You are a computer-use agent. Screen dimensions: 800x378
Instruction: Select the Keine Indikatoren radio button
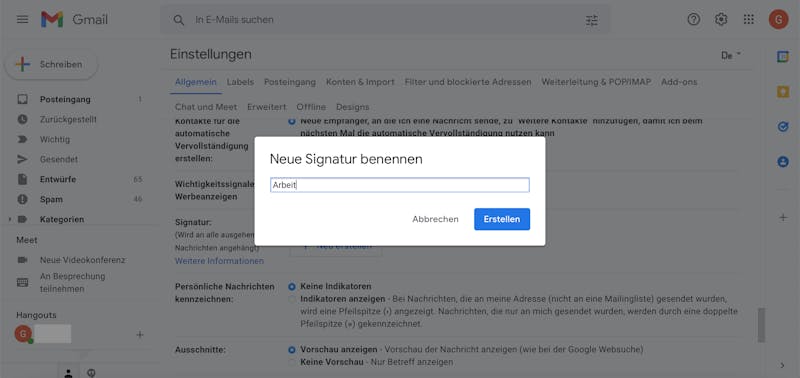pos(292,287)
